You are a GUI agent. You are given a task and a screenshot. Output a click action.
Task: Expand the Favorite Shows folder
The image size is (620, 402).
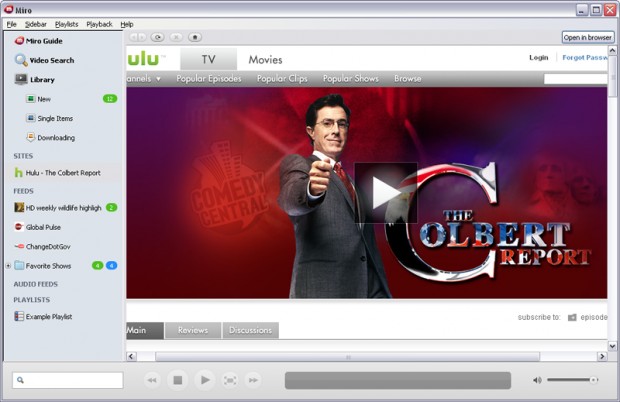click(x=8, y=266)
